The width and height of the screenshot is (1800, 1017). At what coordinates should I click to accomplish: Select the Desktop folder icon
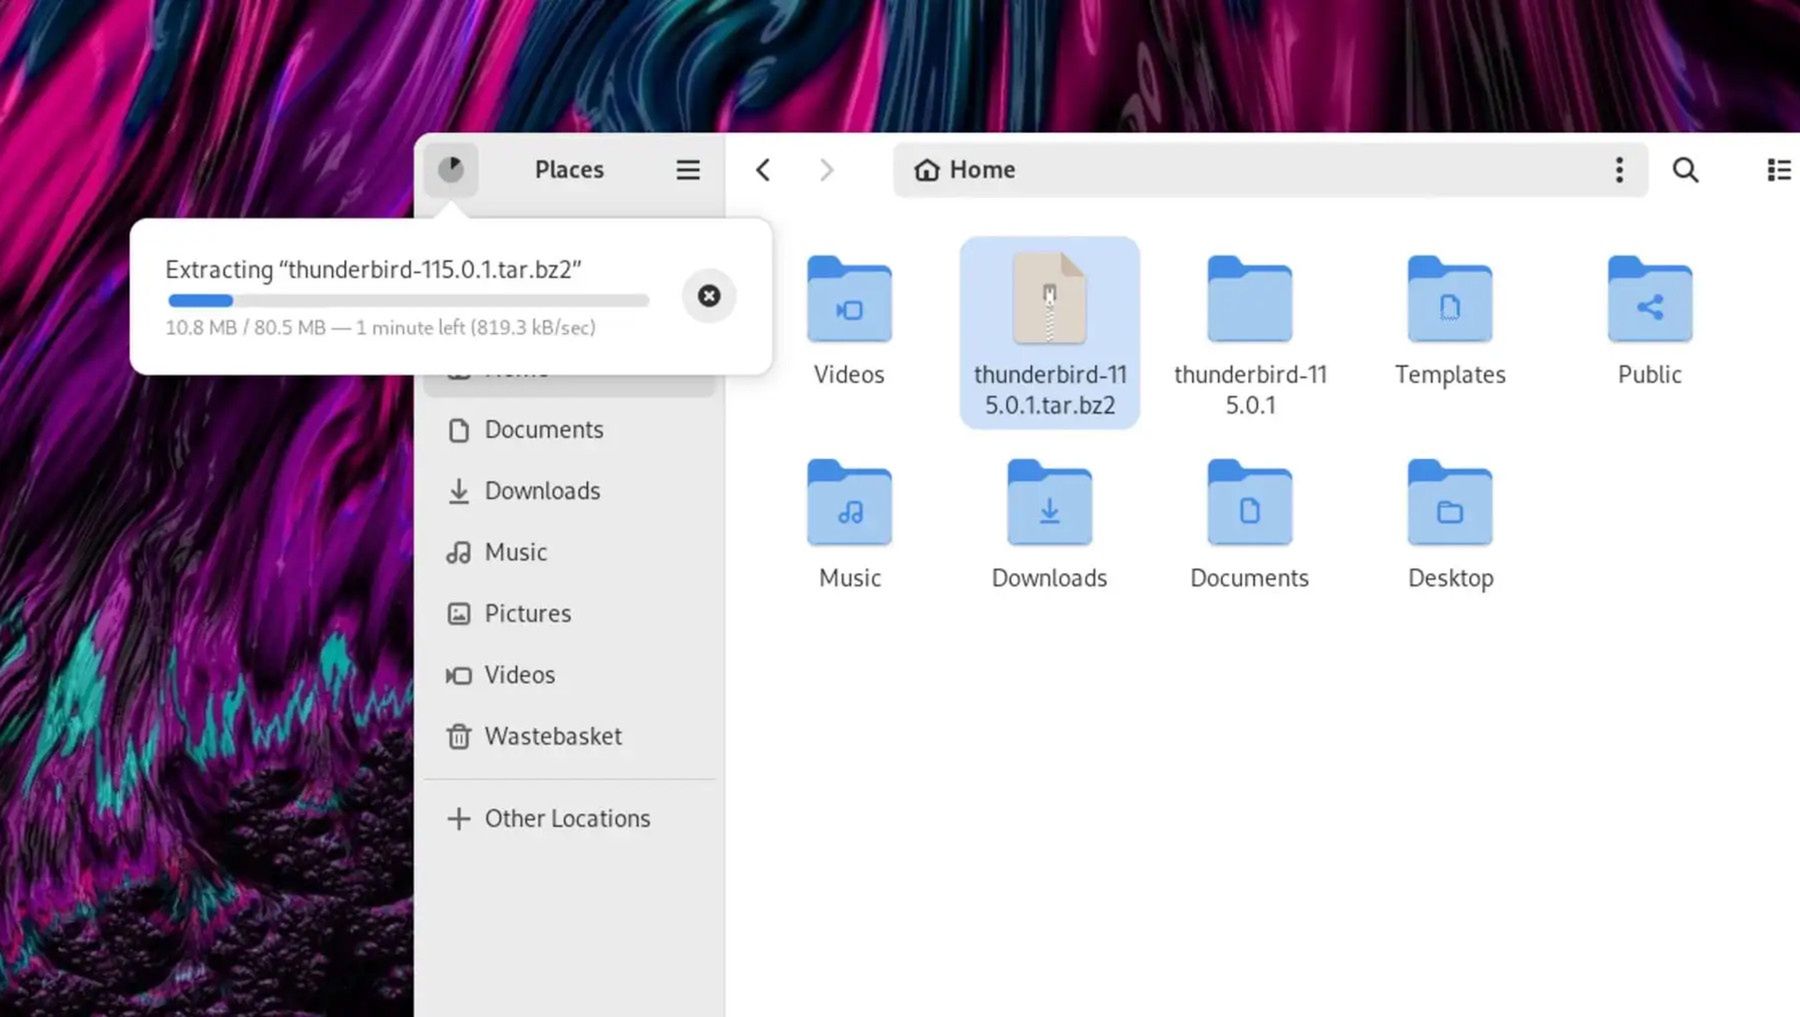1449,504
